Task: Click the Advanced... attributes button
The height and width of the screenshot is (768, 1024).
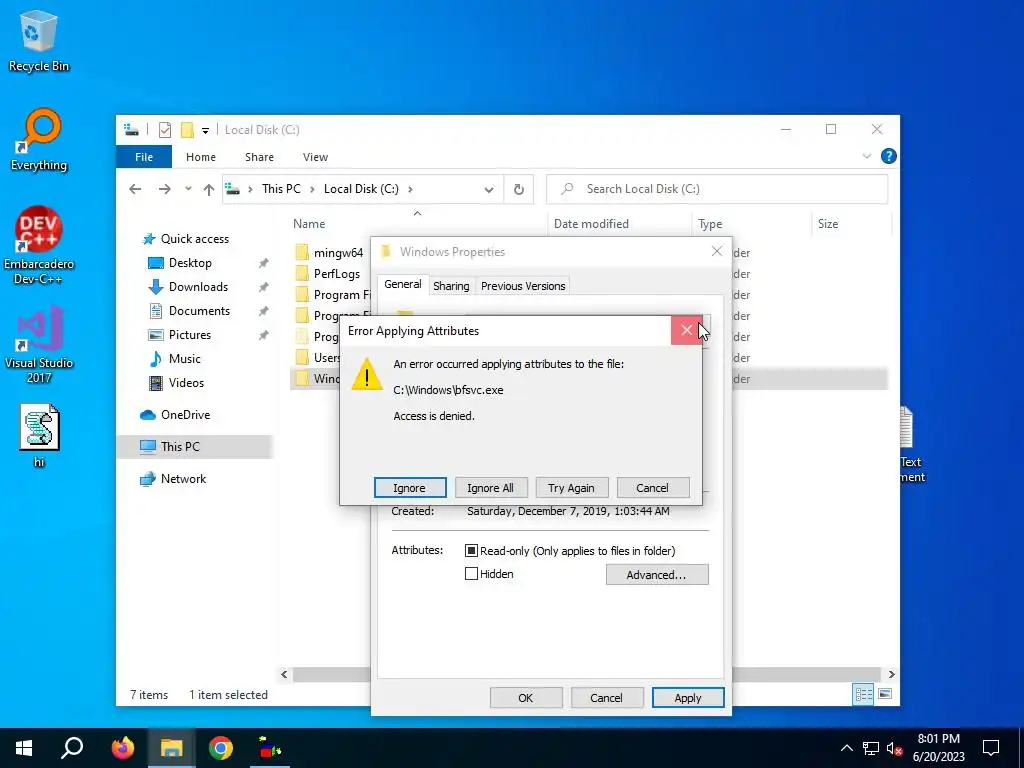Action: coord(657,575)
